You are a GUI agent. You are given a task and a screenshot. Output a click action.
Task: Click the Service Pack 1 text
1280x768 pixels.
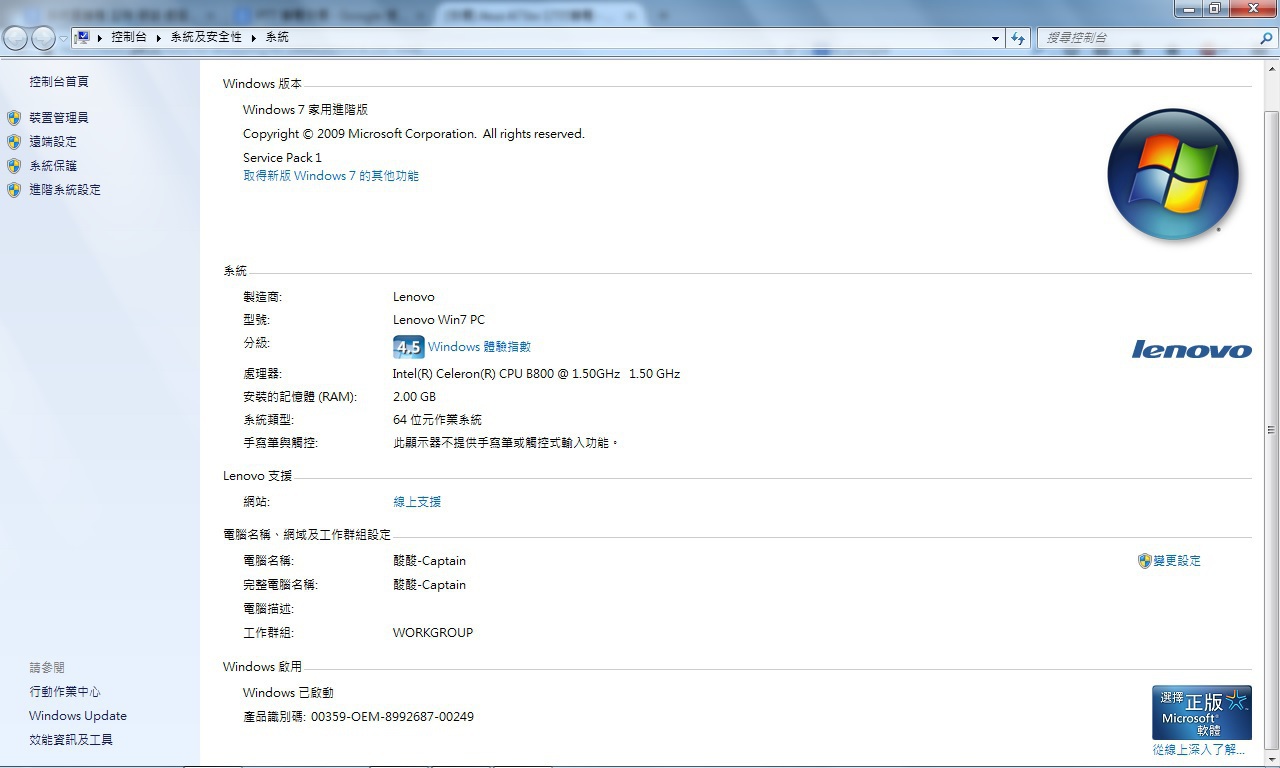282,158
